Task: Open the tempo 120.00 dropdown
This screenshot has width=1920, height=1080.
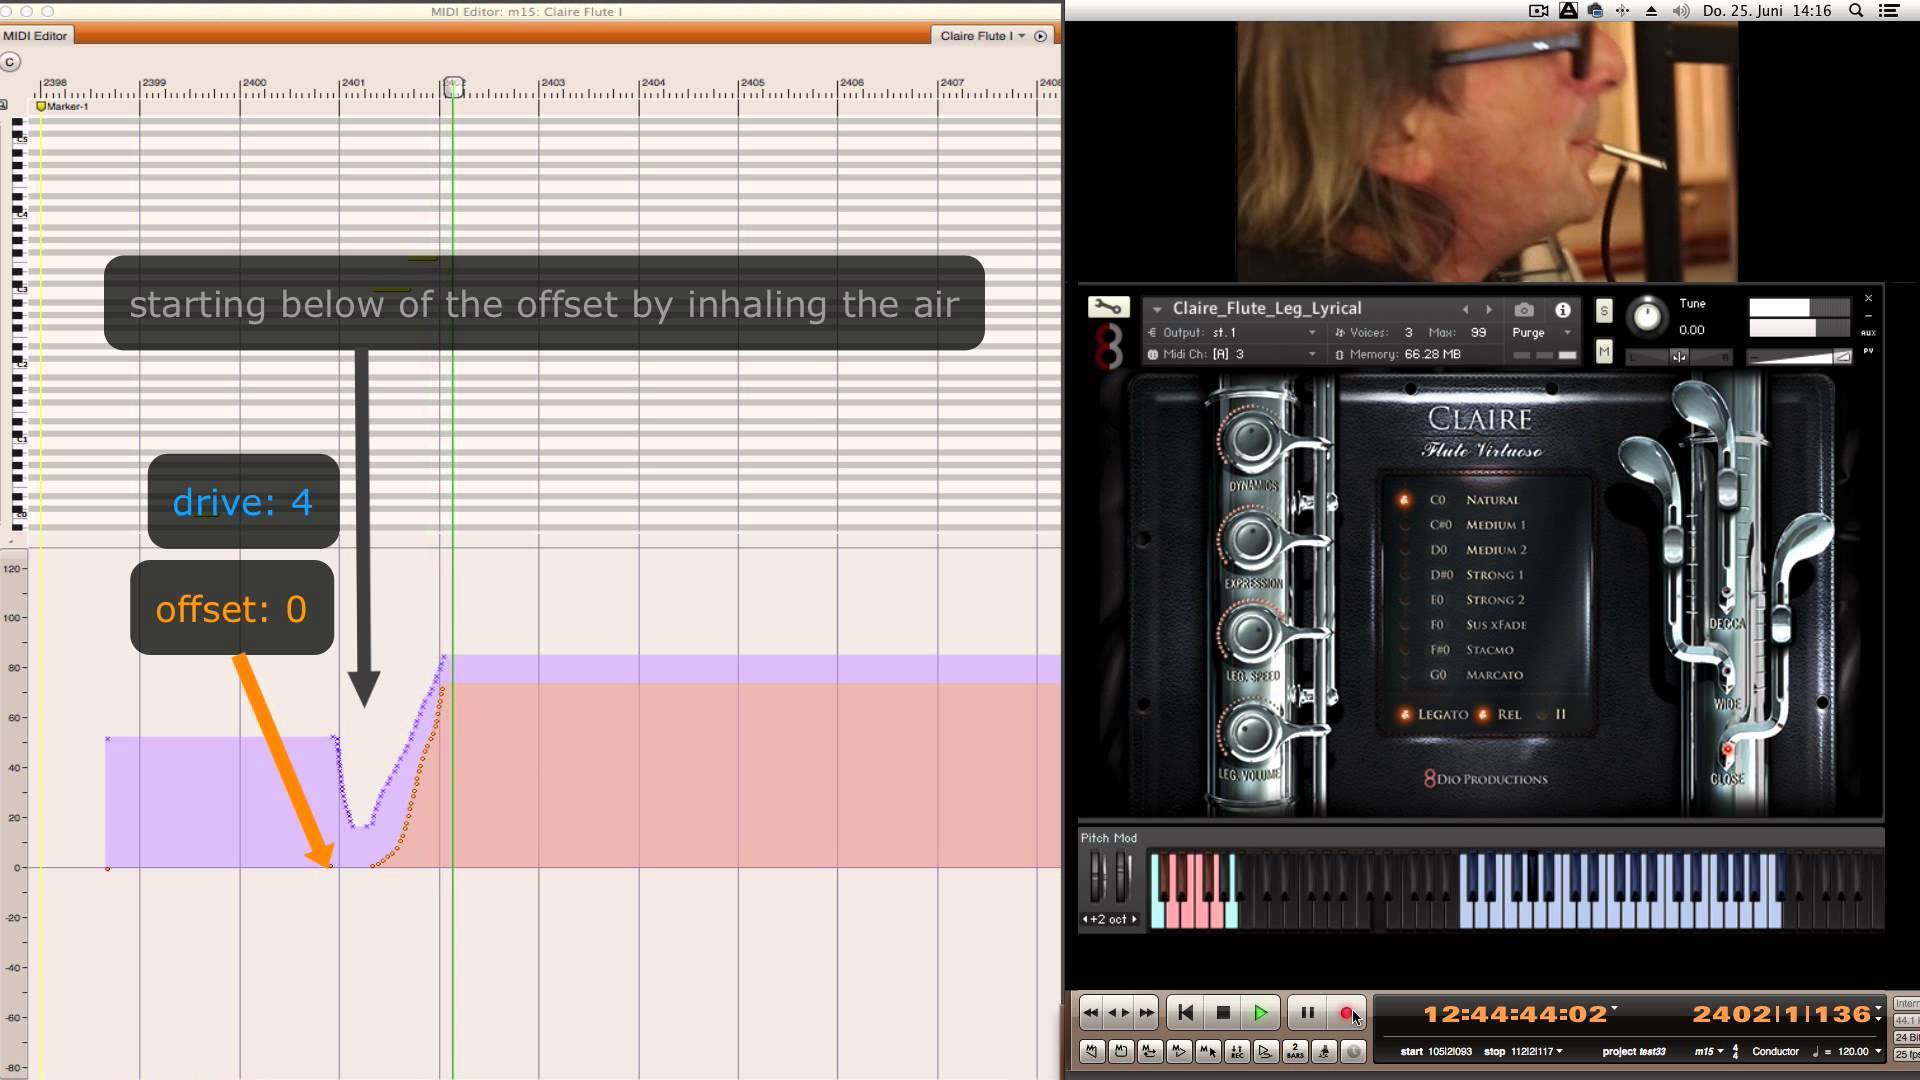Action: [x=1878, y=1051]
